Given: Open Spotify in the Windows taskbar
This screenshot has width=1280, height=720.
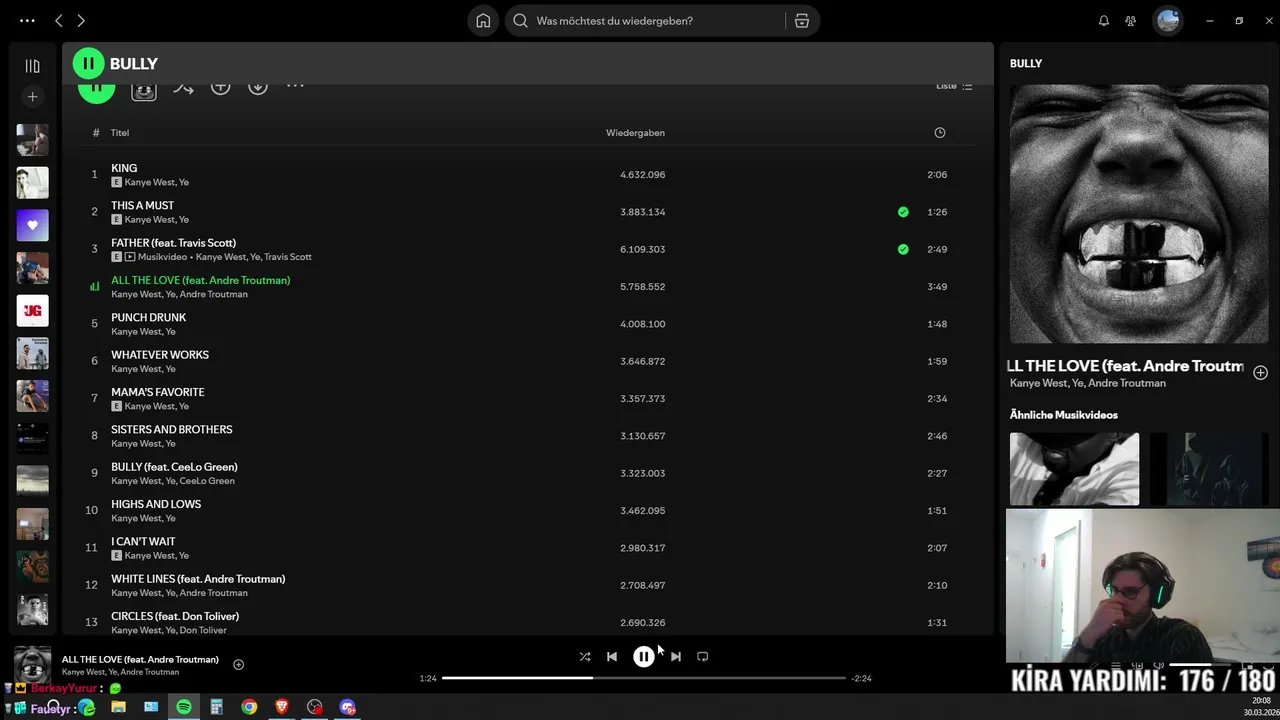Looking at the screenshot, I should click(184, 707).
